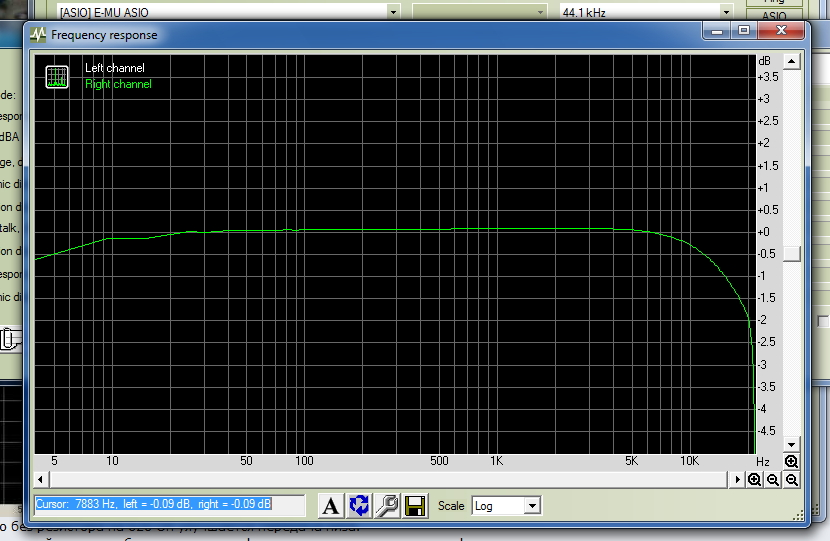Click the '1K' frequency axis label

(497, 461)
